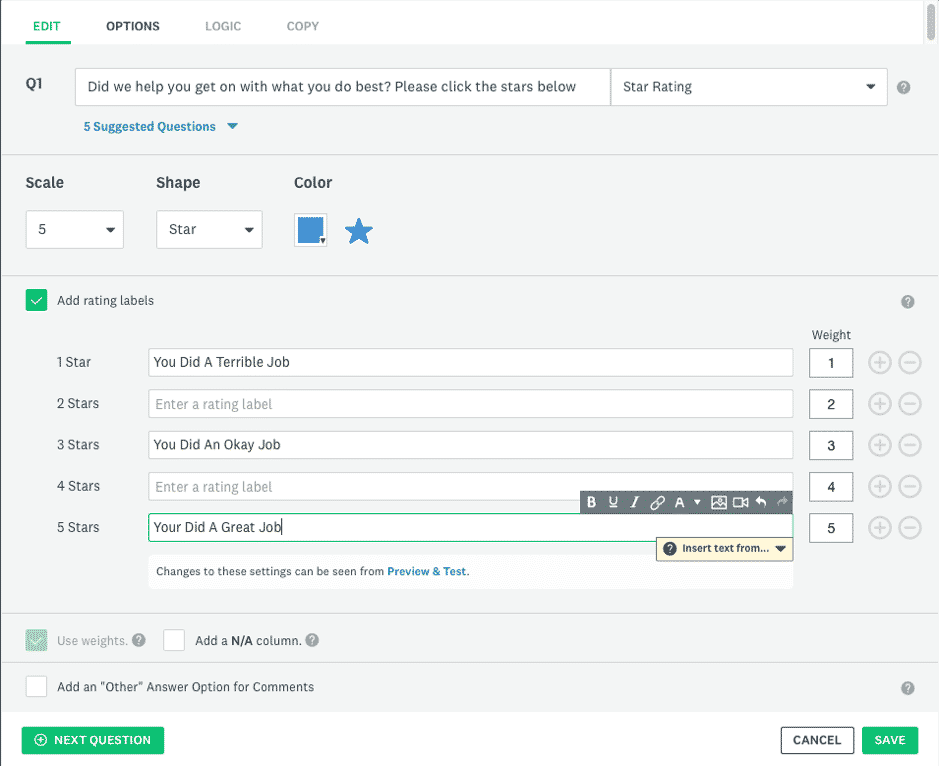Viewport: 939px width, 766px height.
Task: Click the video embed icon
Action: point(740,503)
